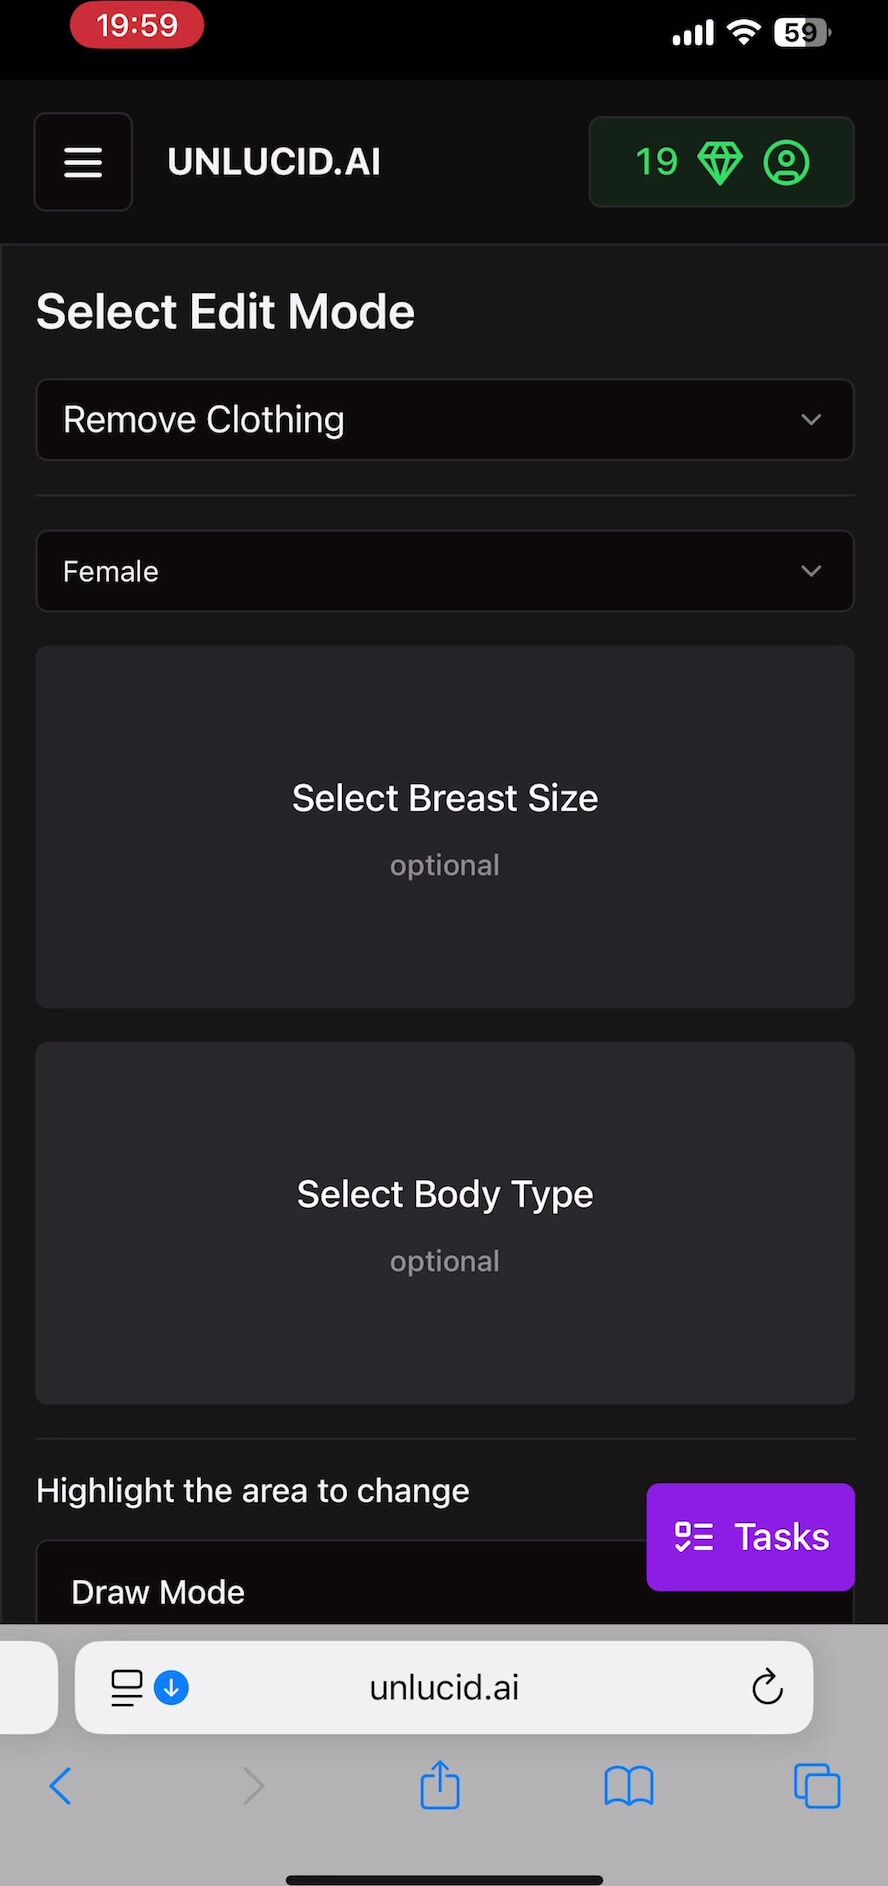Click the 19 credits counter
The width and height of the screenshot is (888, 1886).
pos(657,162)
